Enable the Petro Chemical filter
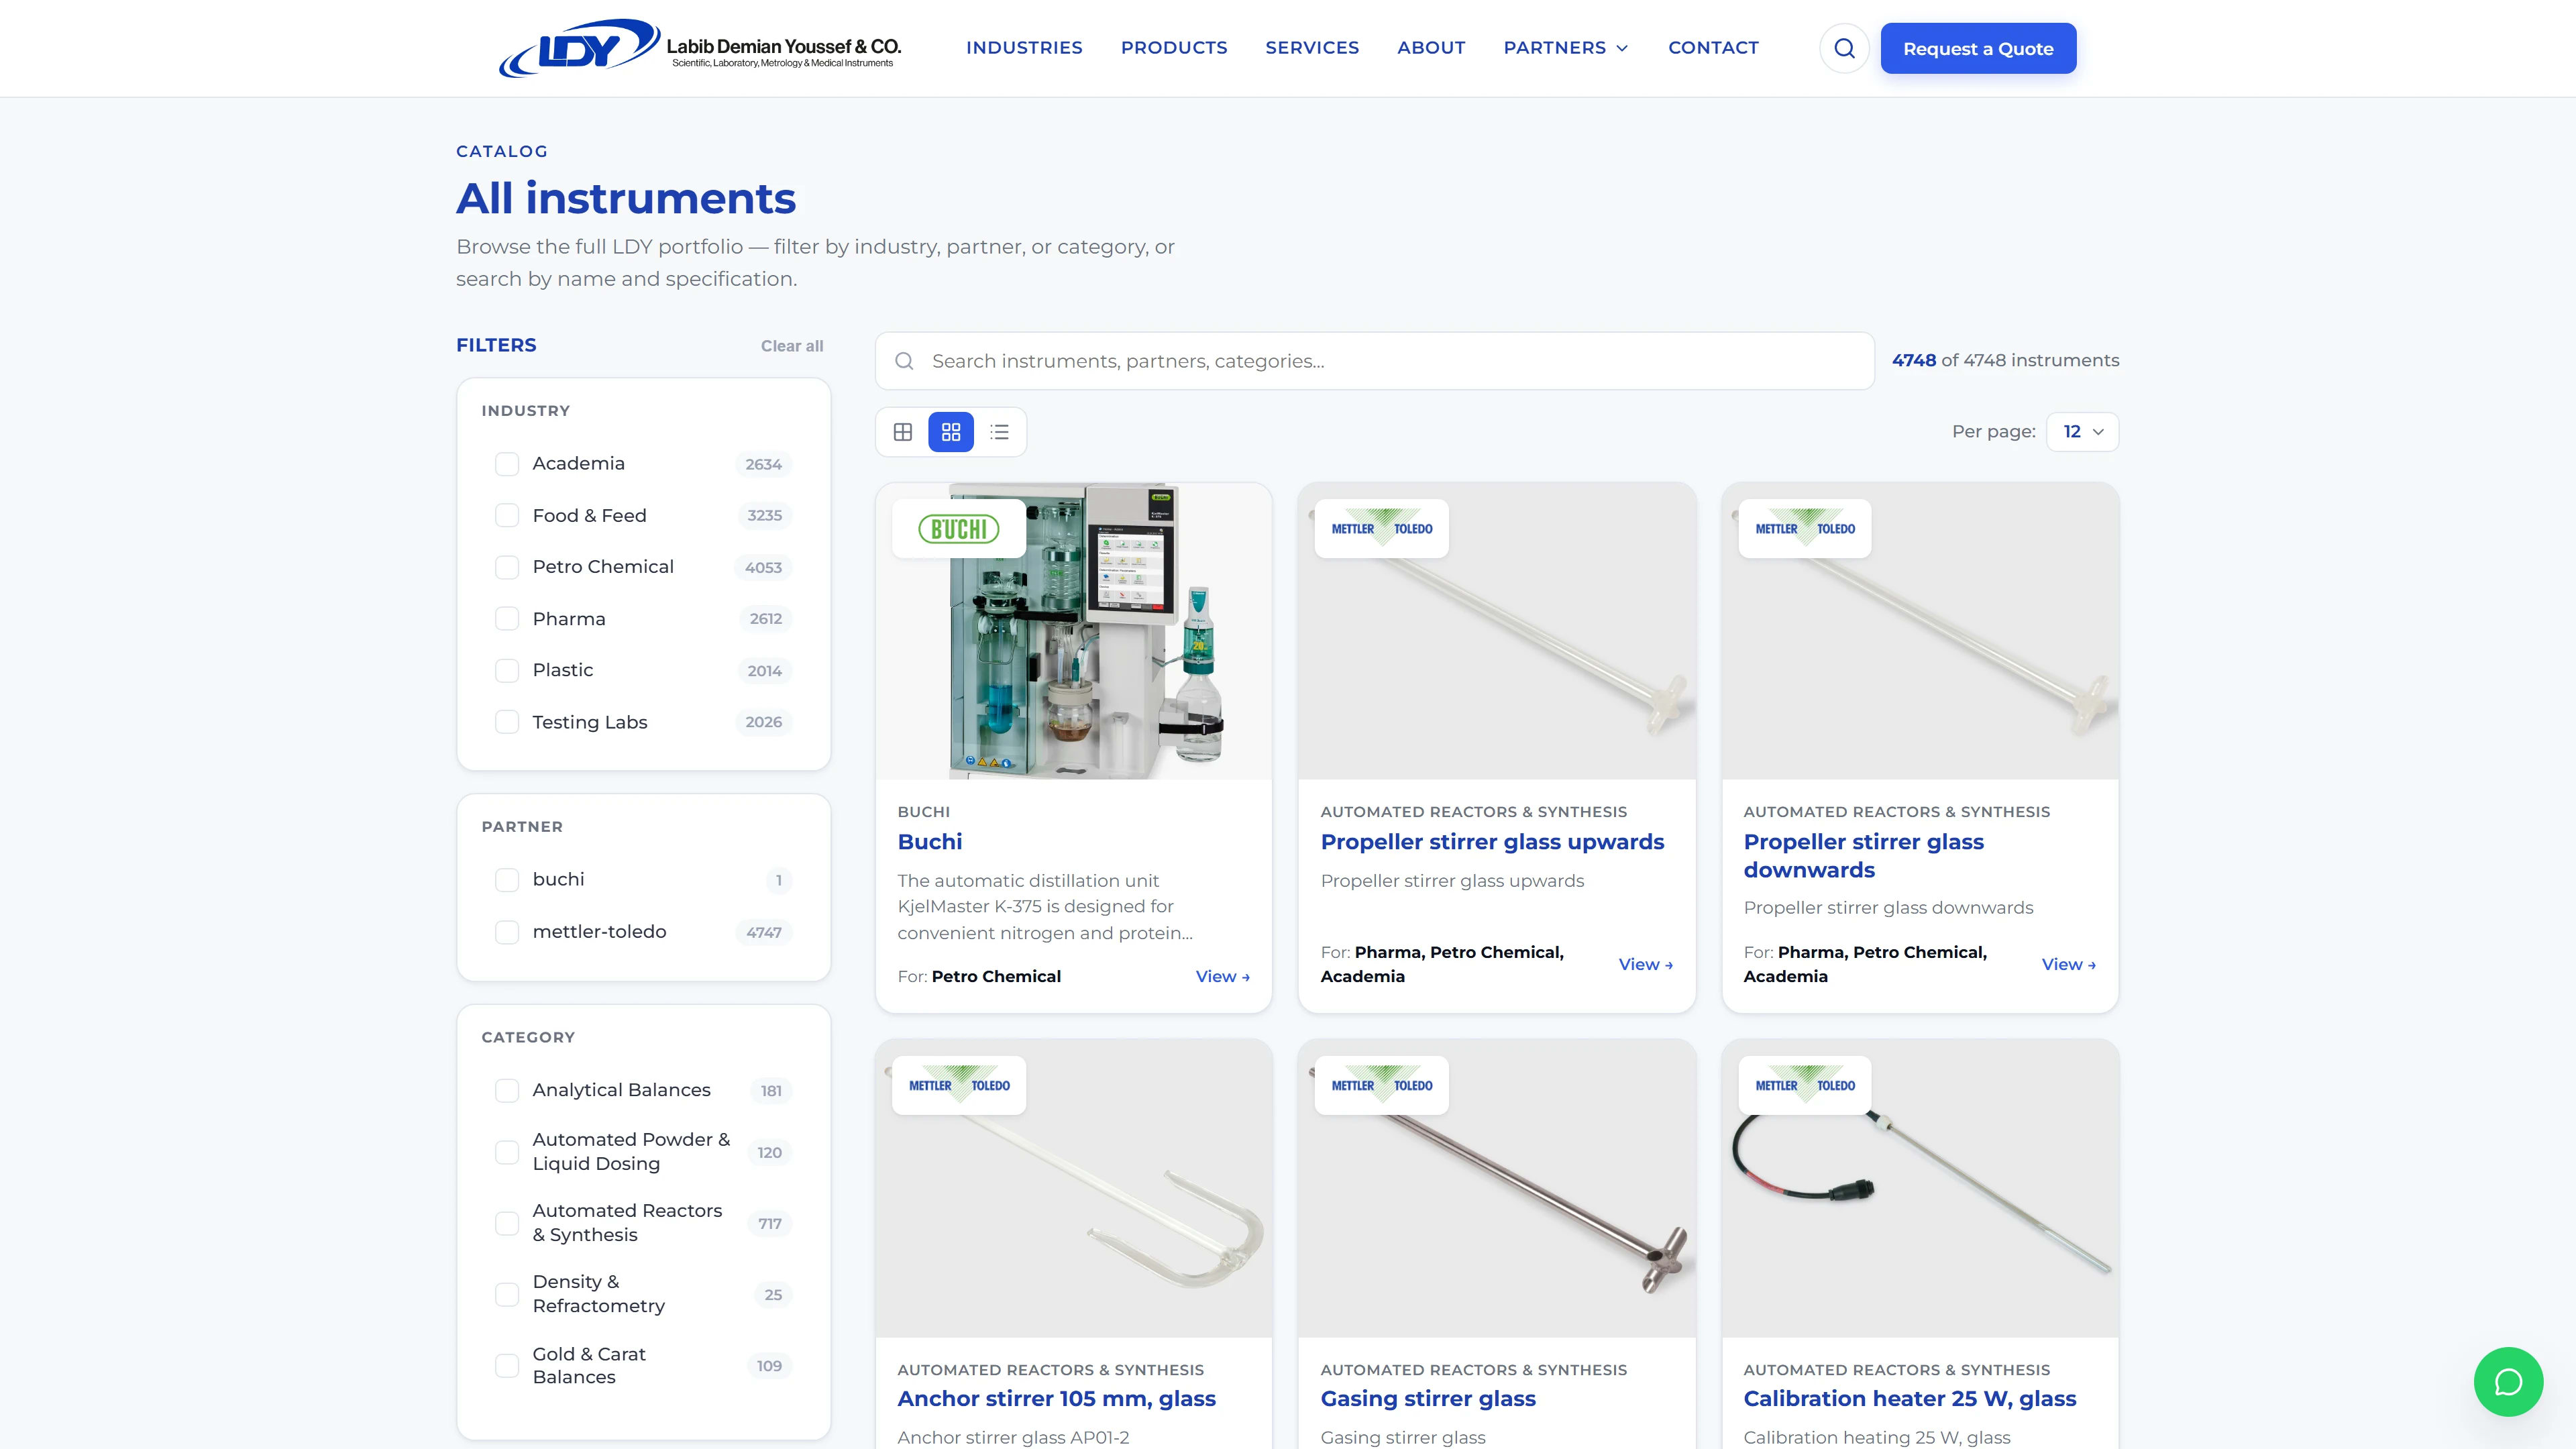 tap(507, 567)
